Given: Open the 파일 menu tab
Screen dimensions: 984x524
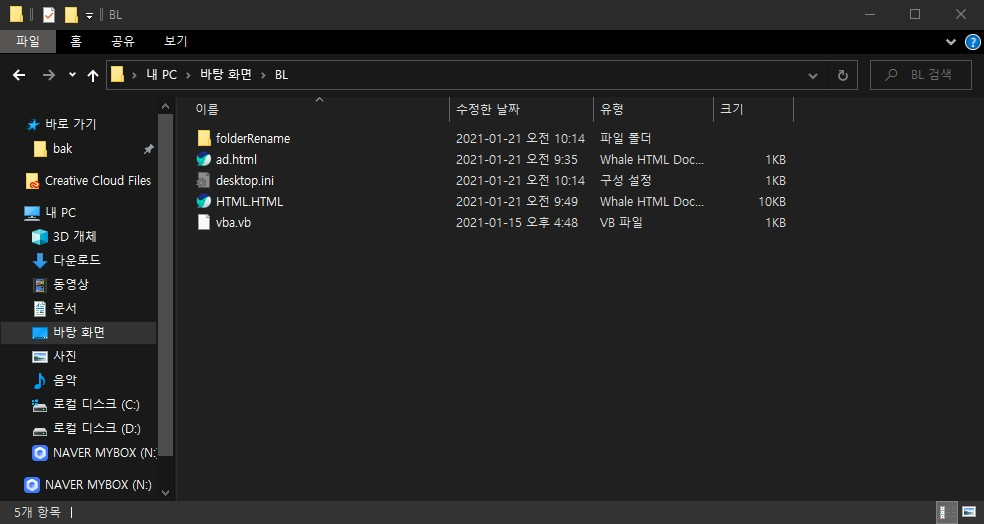Looking at the screenshot, I should pyautogui.click(x=28, y=41).
